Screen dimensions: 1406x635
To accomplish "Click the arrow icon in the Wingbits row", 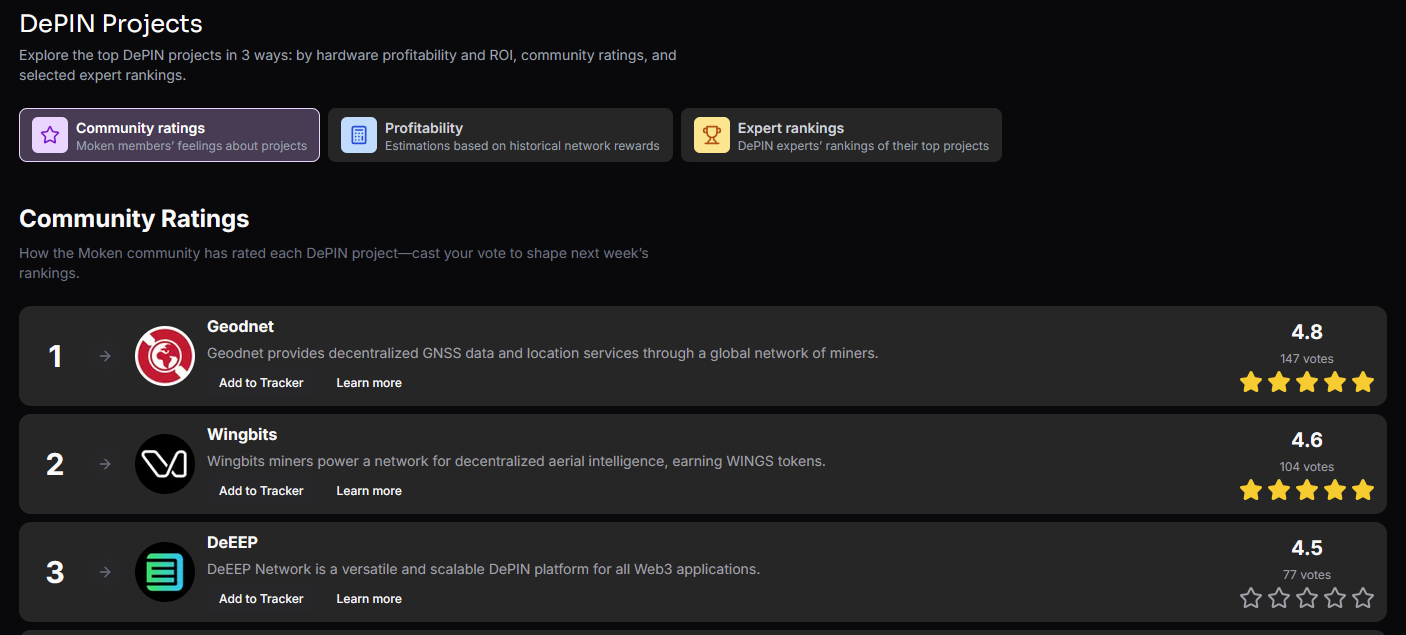I will tap(105, 464).
